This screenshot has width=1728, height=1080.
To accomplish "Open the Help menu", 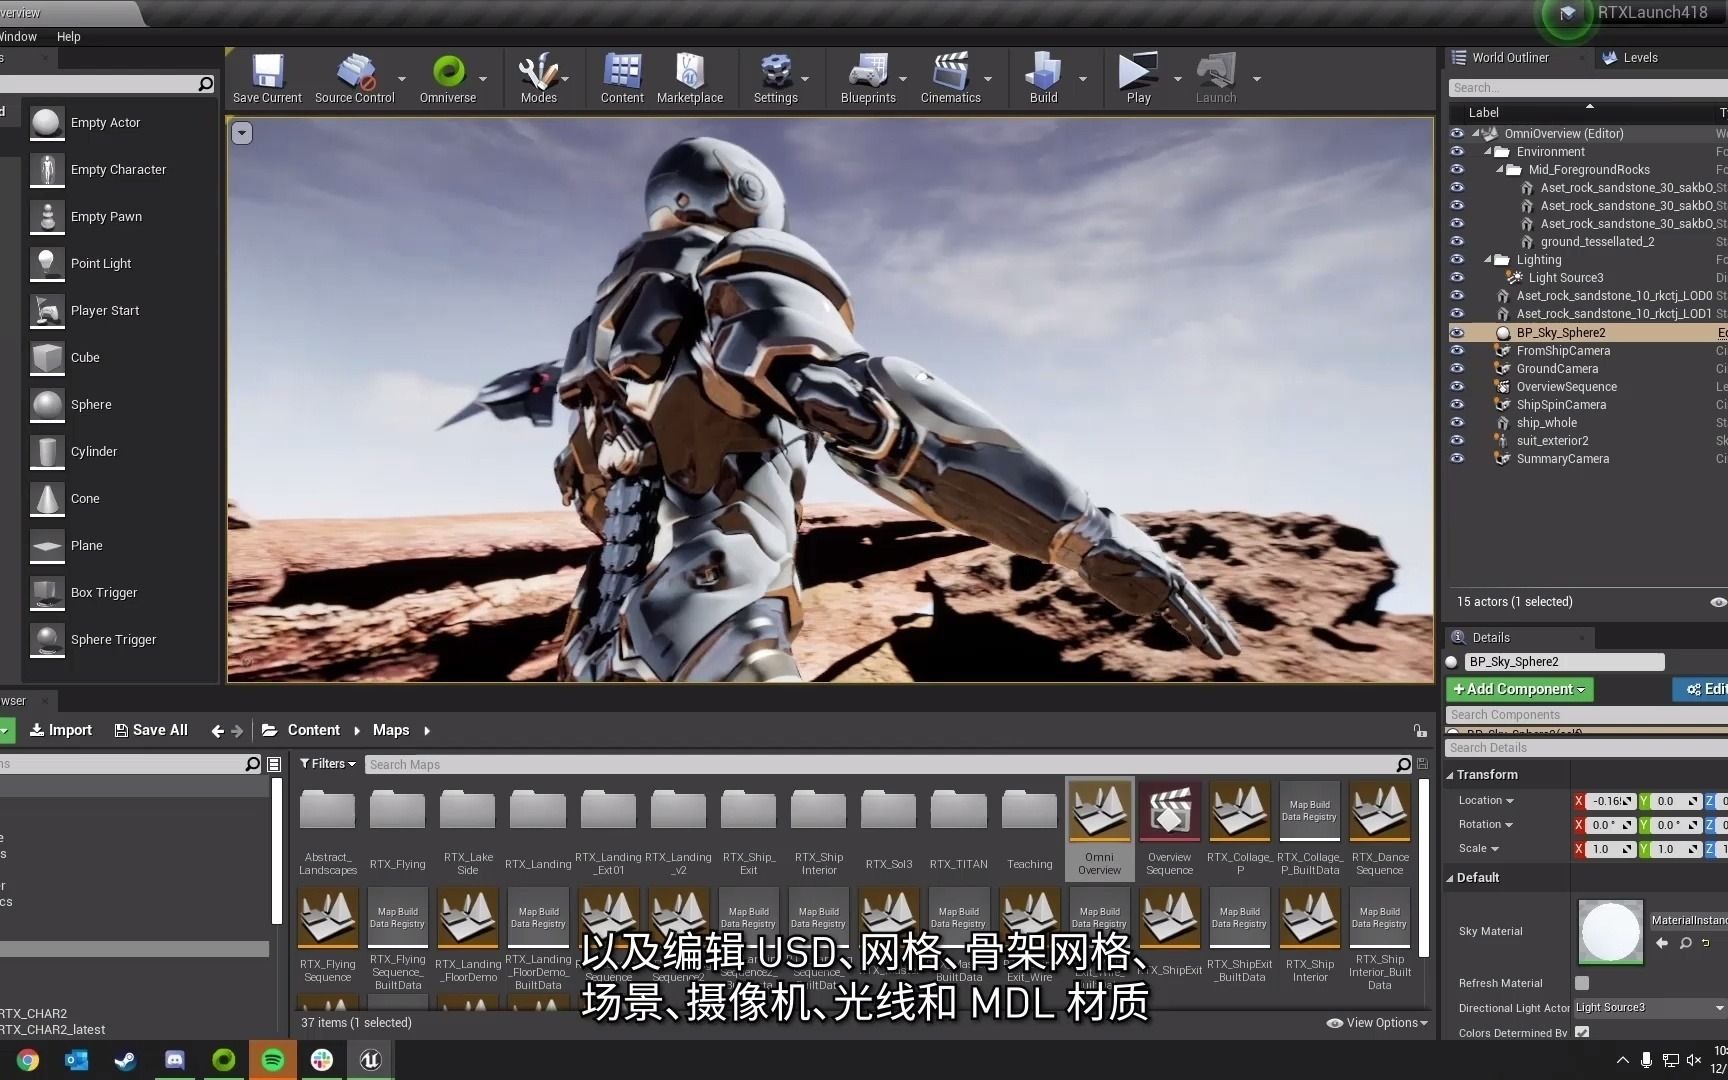I will tap(69, 37).
